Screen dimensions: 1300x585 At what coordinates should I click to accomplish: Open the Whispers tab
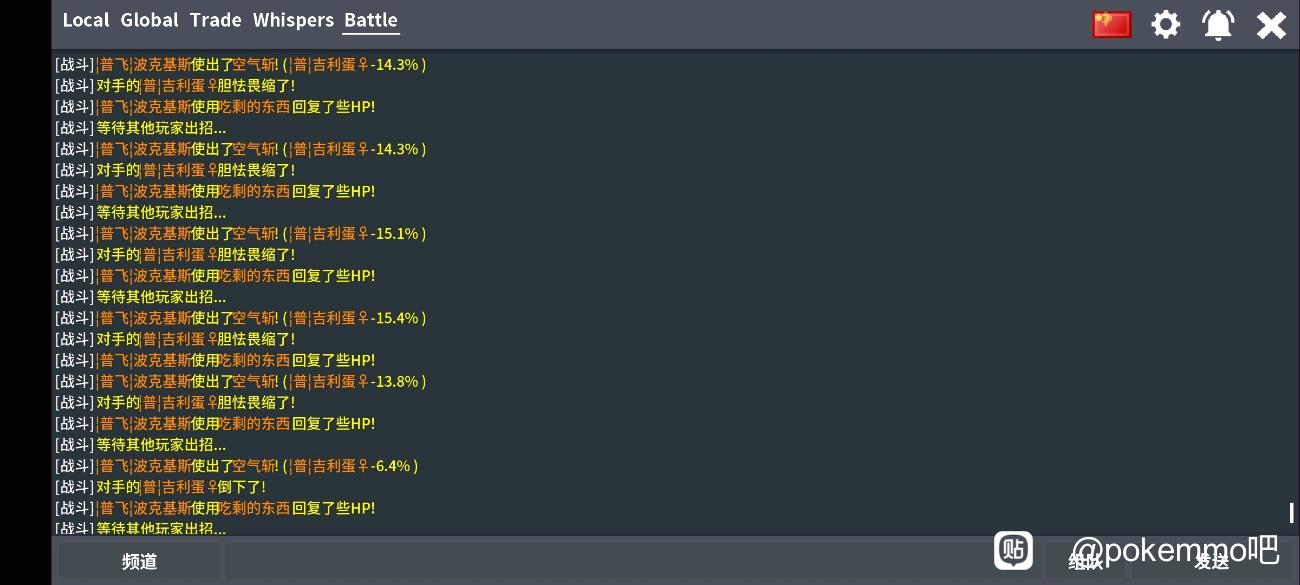[293, 20]
